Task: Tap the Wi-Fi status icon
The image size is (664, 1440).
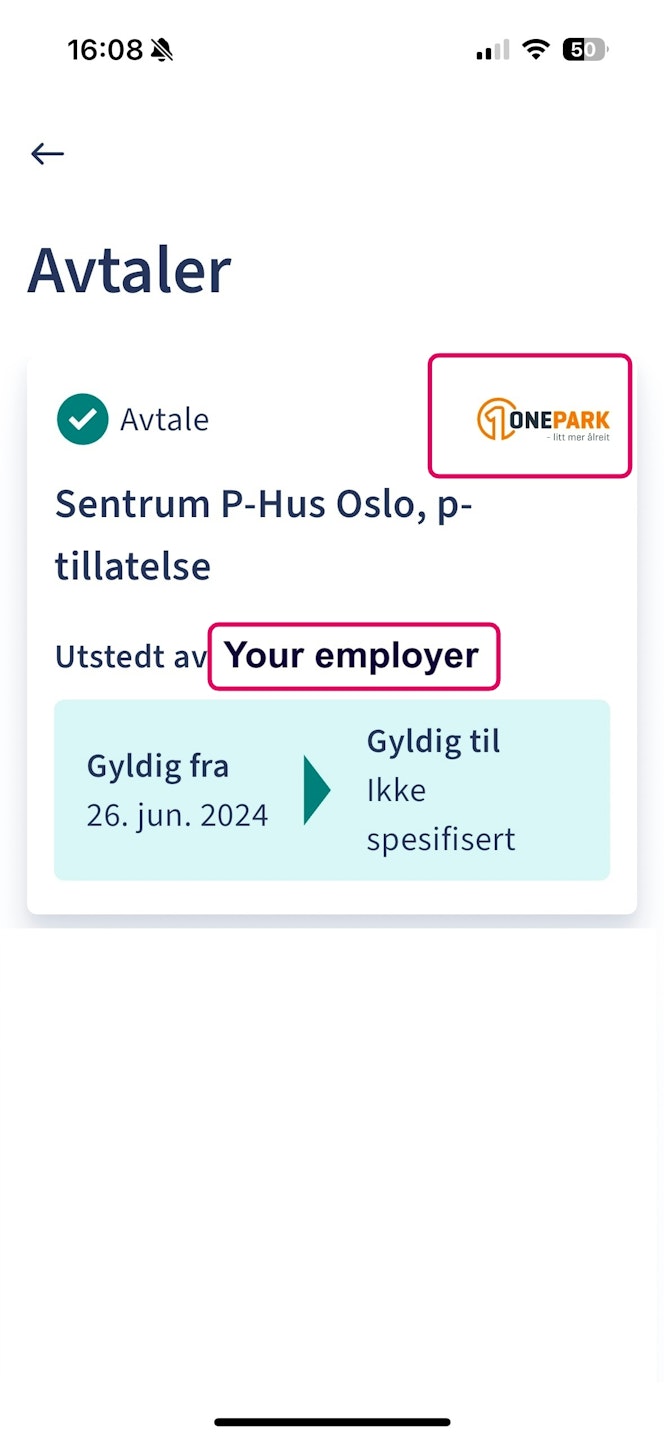Action: [x=537, y=50]
